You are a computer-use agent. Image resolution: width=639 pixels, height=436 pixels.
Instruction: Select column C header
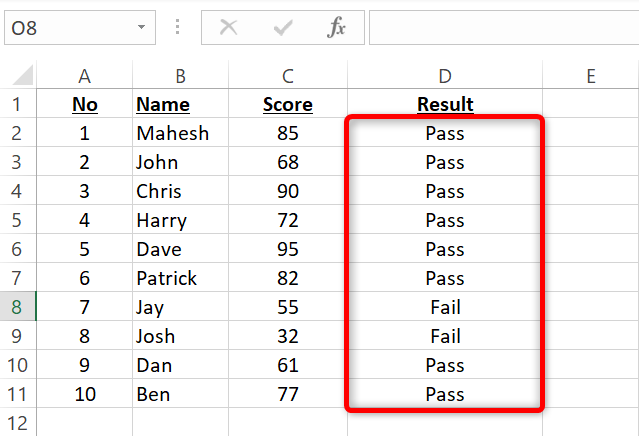pos(288,76)
